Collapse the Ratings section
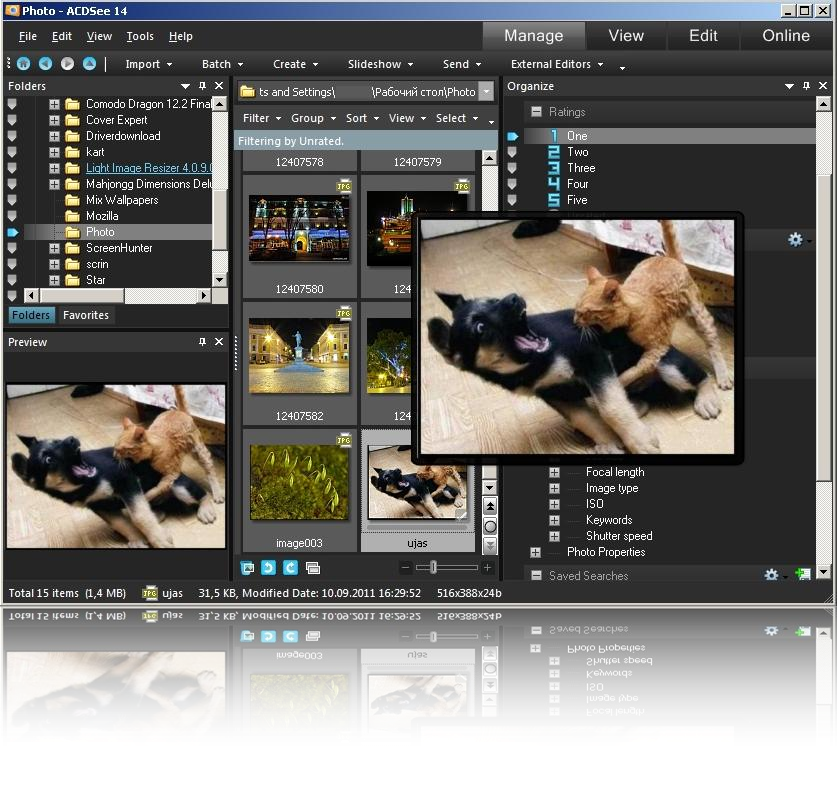The height and width of the screenshot is (796, 837). 536,112
